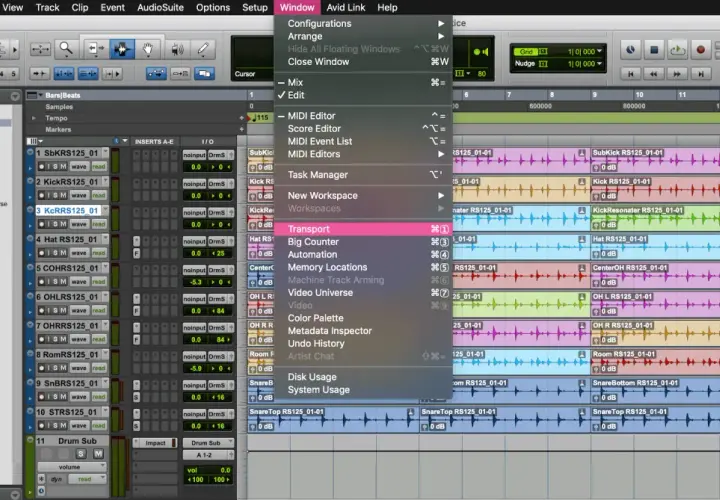Select track name 8 RomRS125_01
Screen dimensions: 720x500
point(68,354)
